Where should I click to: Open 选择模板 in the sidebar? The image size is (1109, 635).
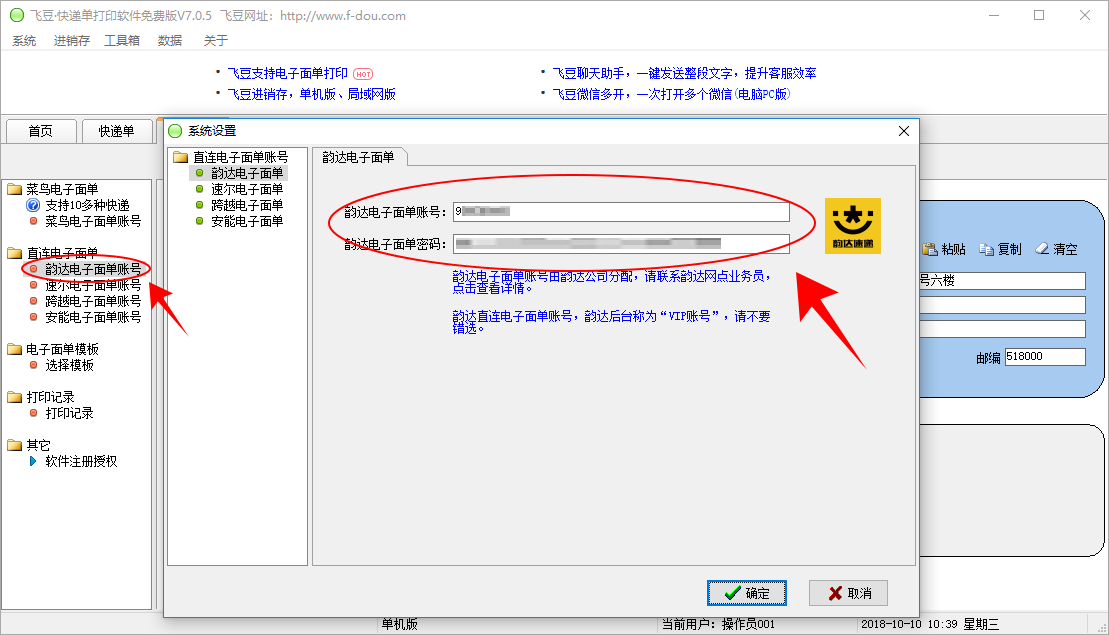(x=69, y=366)
